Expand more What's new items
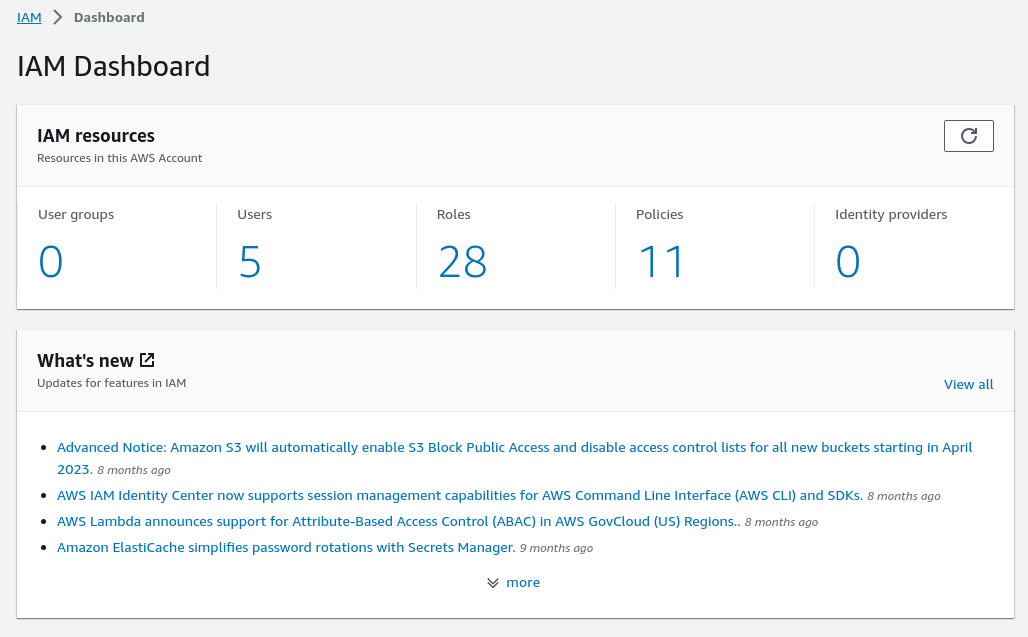1028x637 pixels. click(514, 583)
